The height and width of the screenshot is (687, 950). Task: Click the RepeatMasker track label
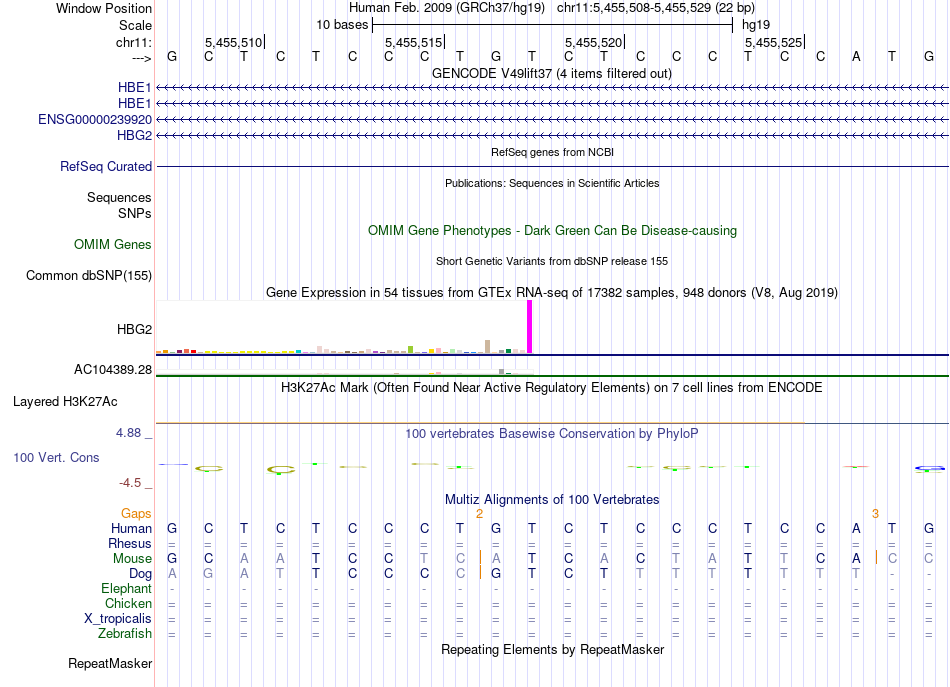(110, 663)
